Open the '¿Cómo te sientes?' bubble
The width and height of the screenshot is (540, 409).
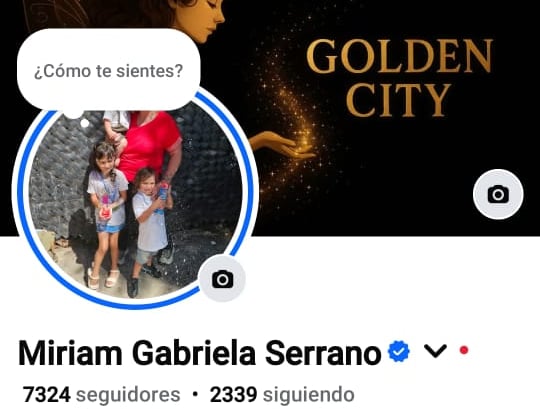(108, 70)
